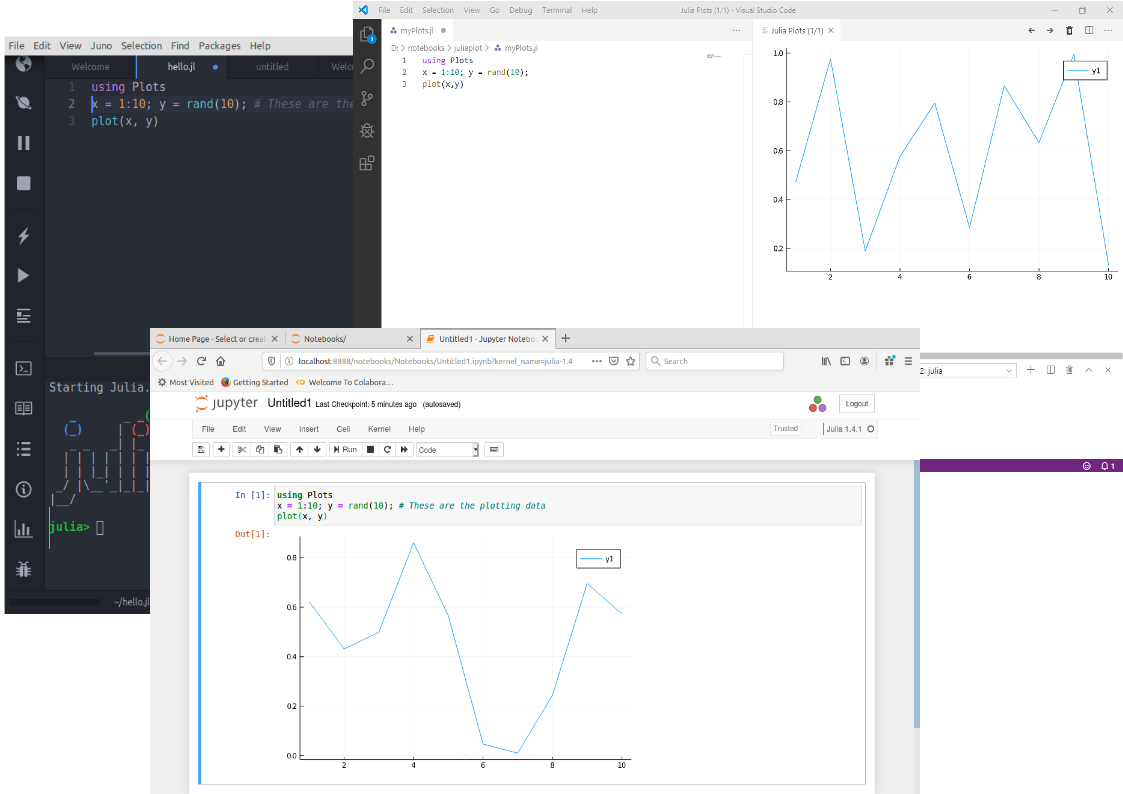Viewport: 1123px width, 794px height.
Task: Click Jupyter restart kernel icon
Action: click(387, 450)
